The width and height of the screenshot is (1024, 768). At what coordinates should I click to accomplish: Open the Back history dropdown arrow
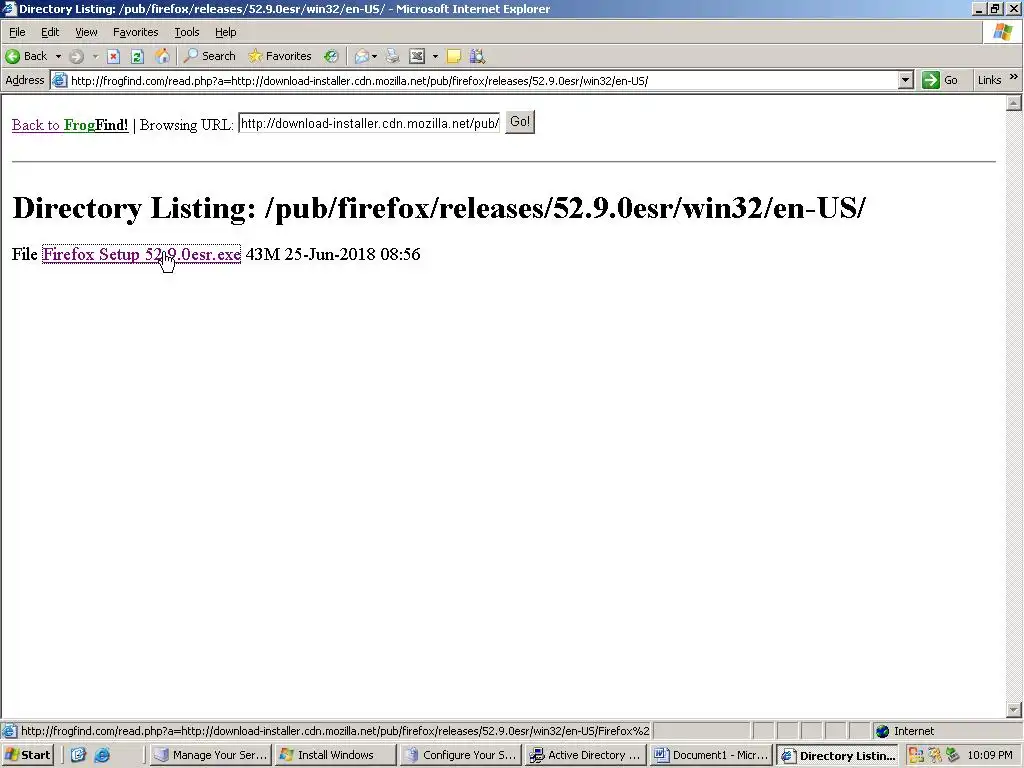coord(58,56)
